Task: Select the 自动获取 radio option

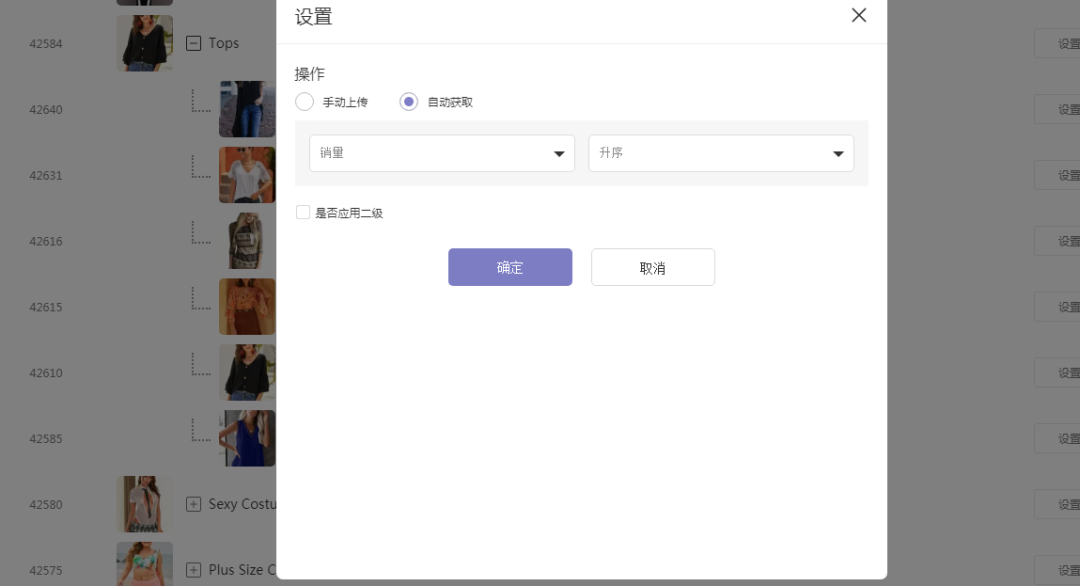Action: 408,102
